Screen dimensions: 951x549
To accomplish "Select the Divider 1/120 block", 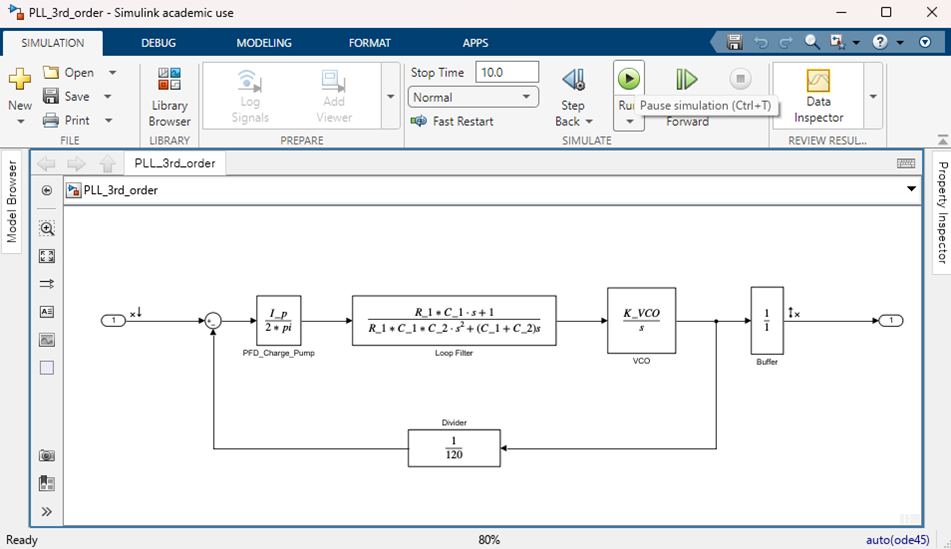I will (454, 448).
